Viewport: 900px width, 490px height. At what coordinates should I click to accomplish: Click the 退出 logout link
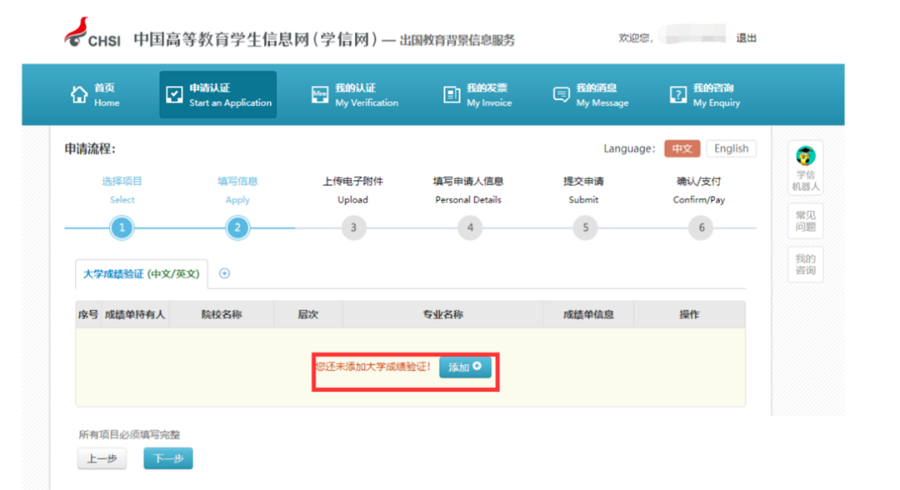(x=746, y=38)
